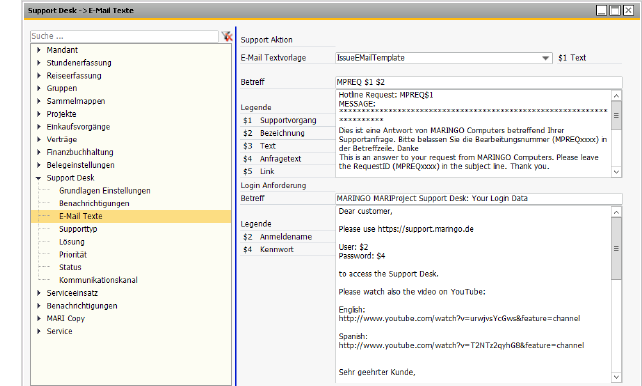The image size is (642, 386).
Task: Open the Supporttyp tree item
Action: (x=78, y=229)
